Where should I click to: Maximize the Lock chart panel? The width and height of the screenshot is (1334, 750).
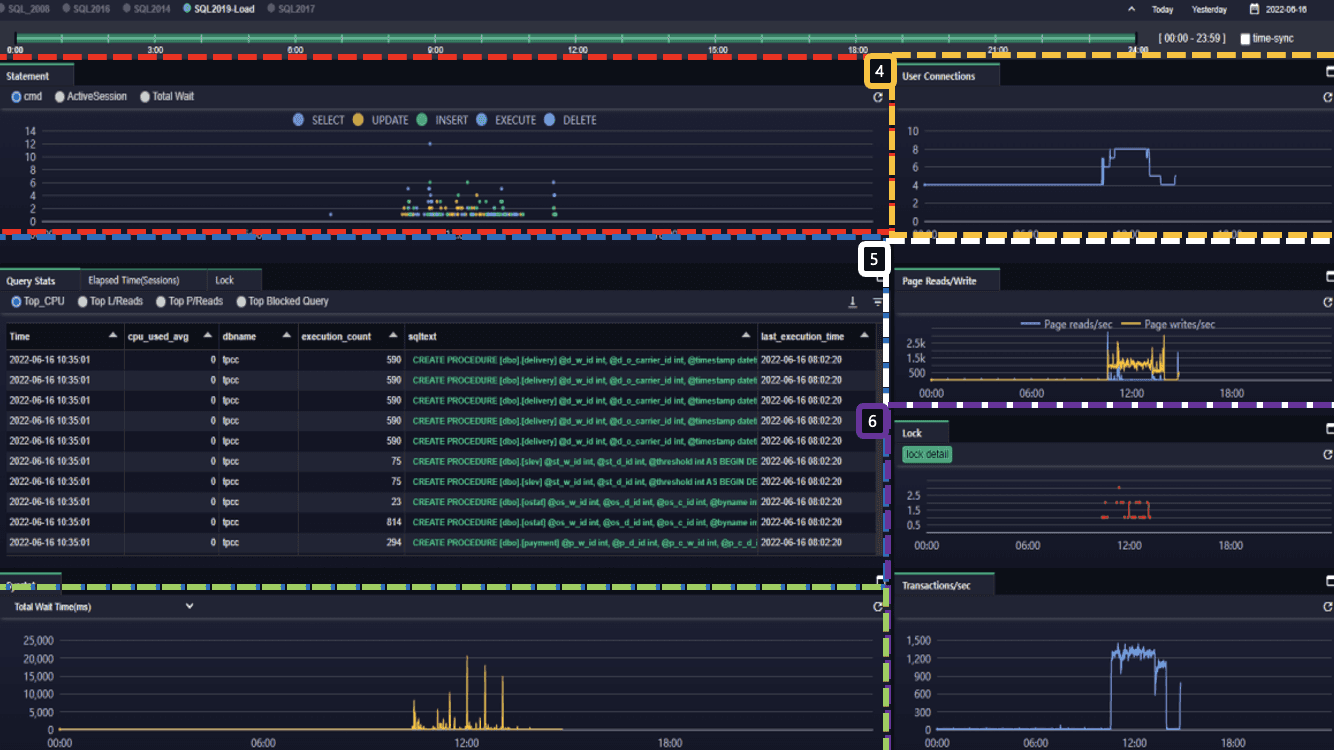tap(1329, 428)
